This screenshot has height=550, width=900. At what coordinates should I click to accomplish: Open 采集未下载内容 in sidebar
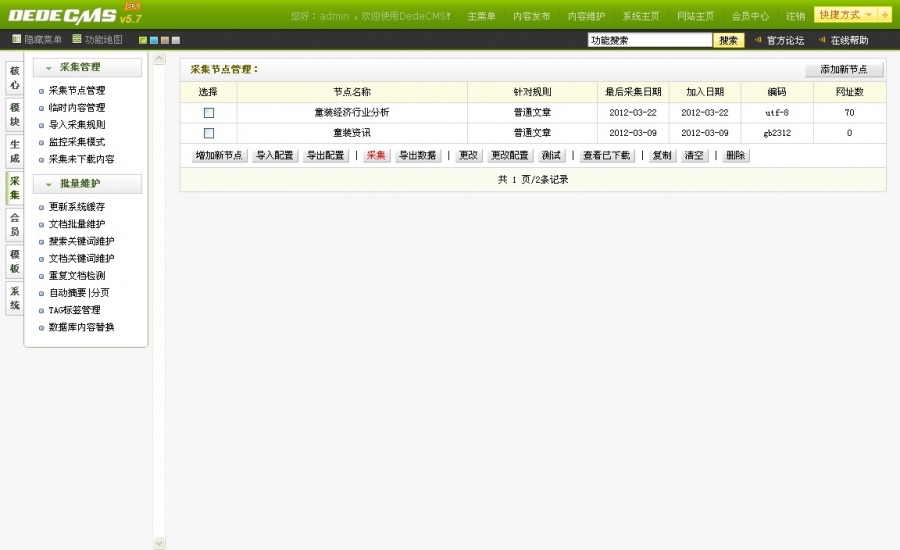point(82,160)
